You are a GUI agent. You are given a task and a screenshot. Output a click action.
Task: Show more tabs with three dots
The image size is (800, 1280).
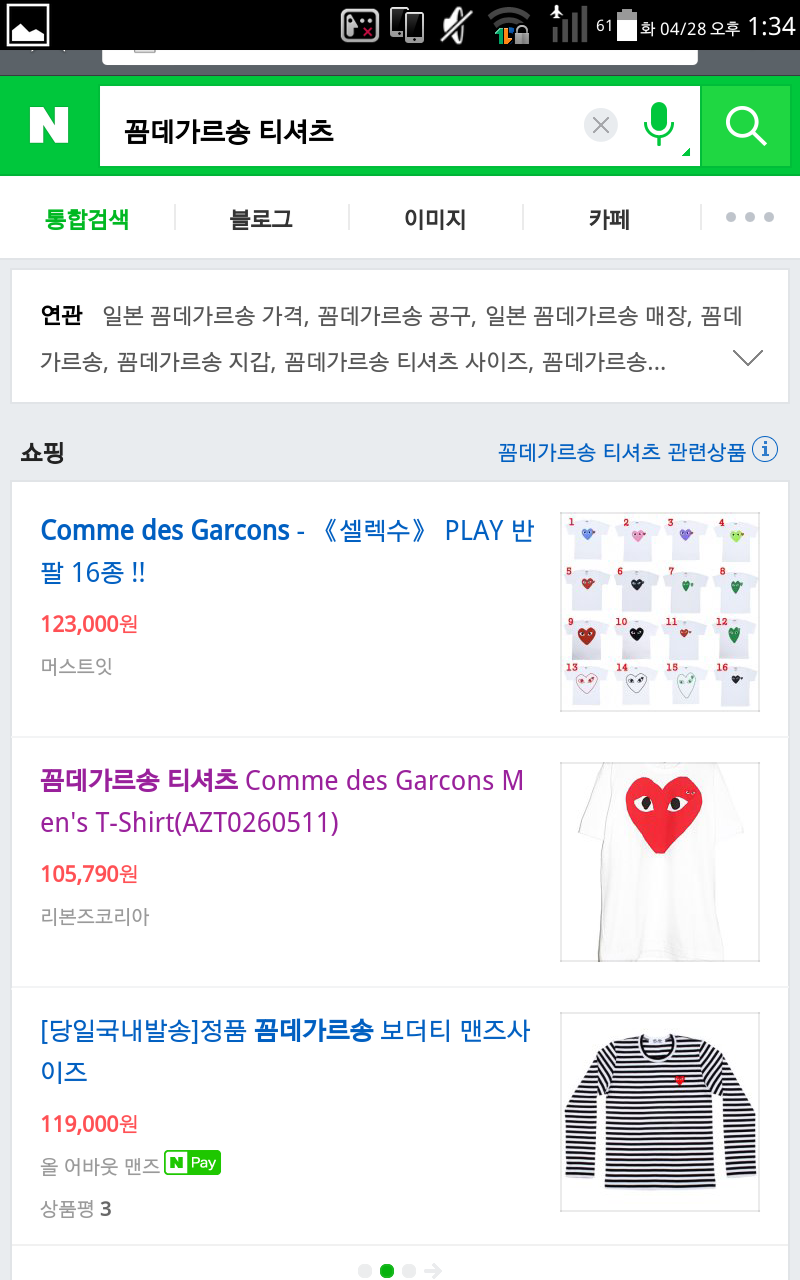[x=749, y=218]
